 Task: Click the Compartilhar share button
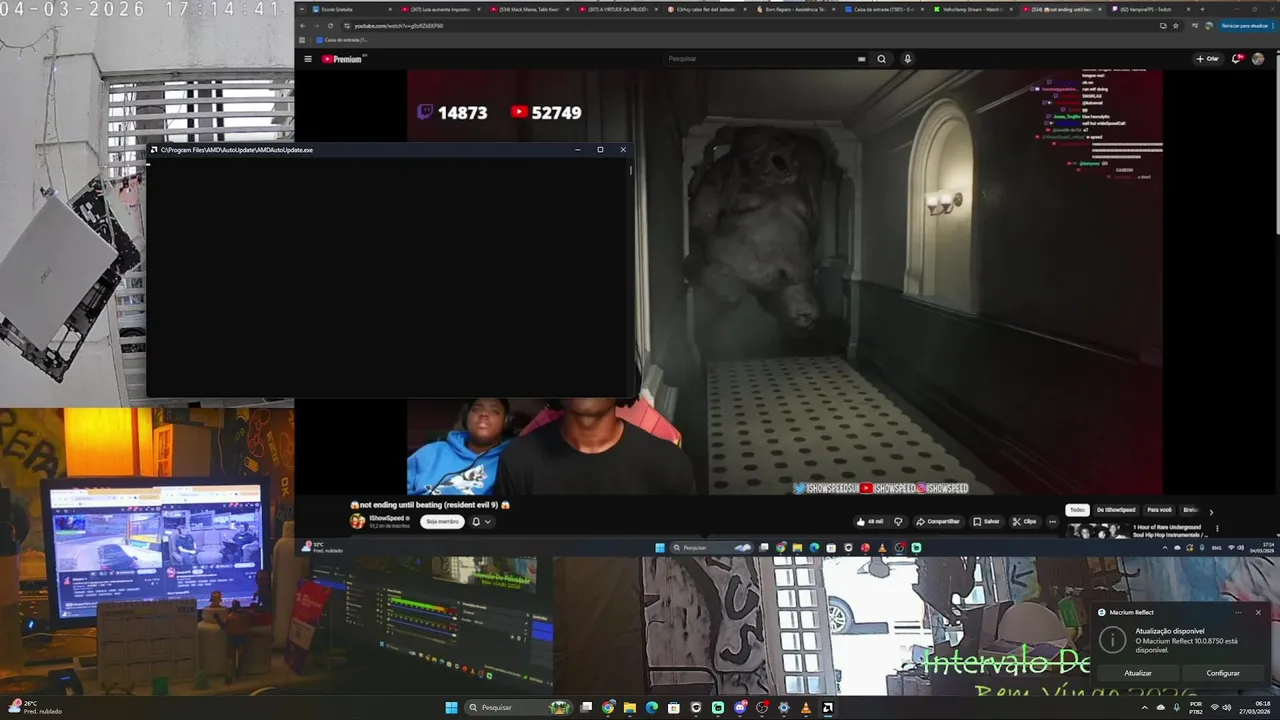[x=938, y=521]
